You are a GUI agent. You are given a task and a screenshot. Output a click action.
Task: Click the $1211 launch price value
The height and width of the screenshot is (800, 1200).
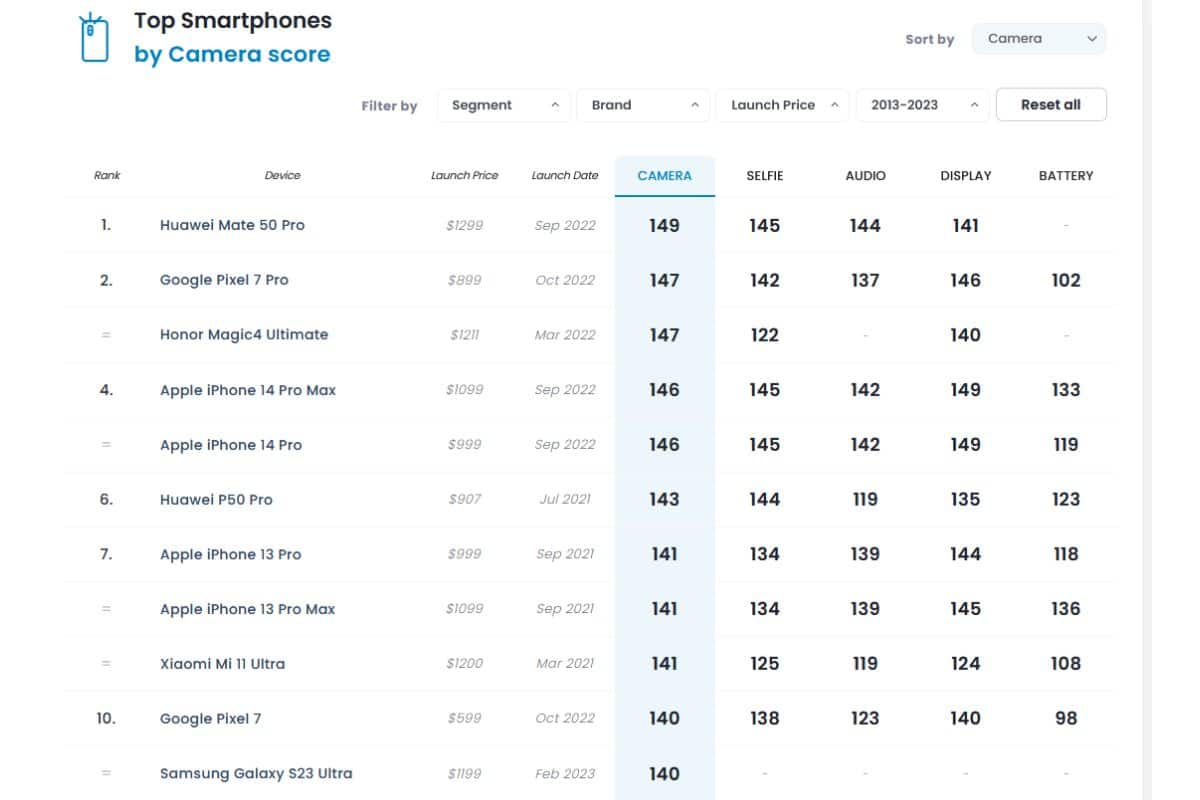(x=465, y=336)
